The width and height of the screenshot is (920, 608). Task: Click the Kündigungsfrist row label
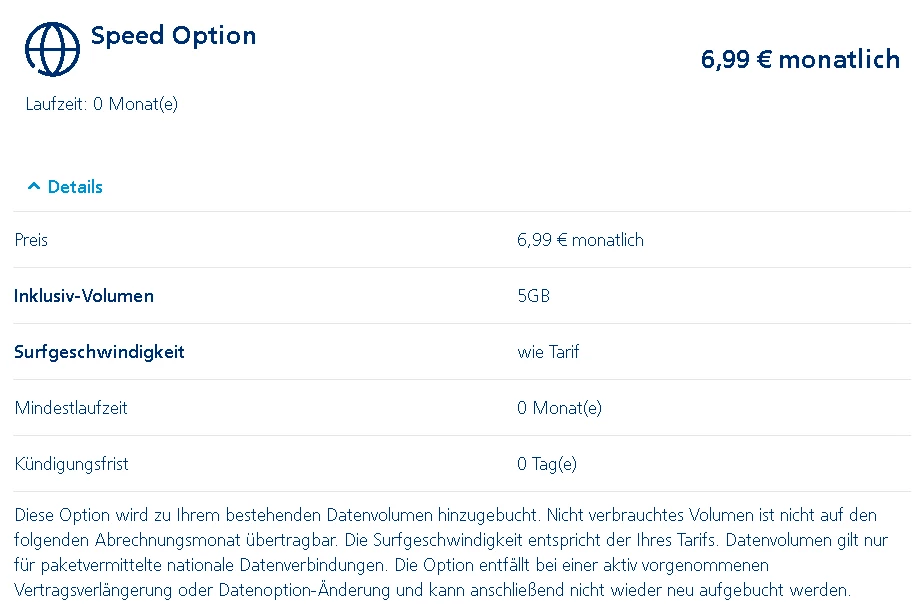click(71, 464)
